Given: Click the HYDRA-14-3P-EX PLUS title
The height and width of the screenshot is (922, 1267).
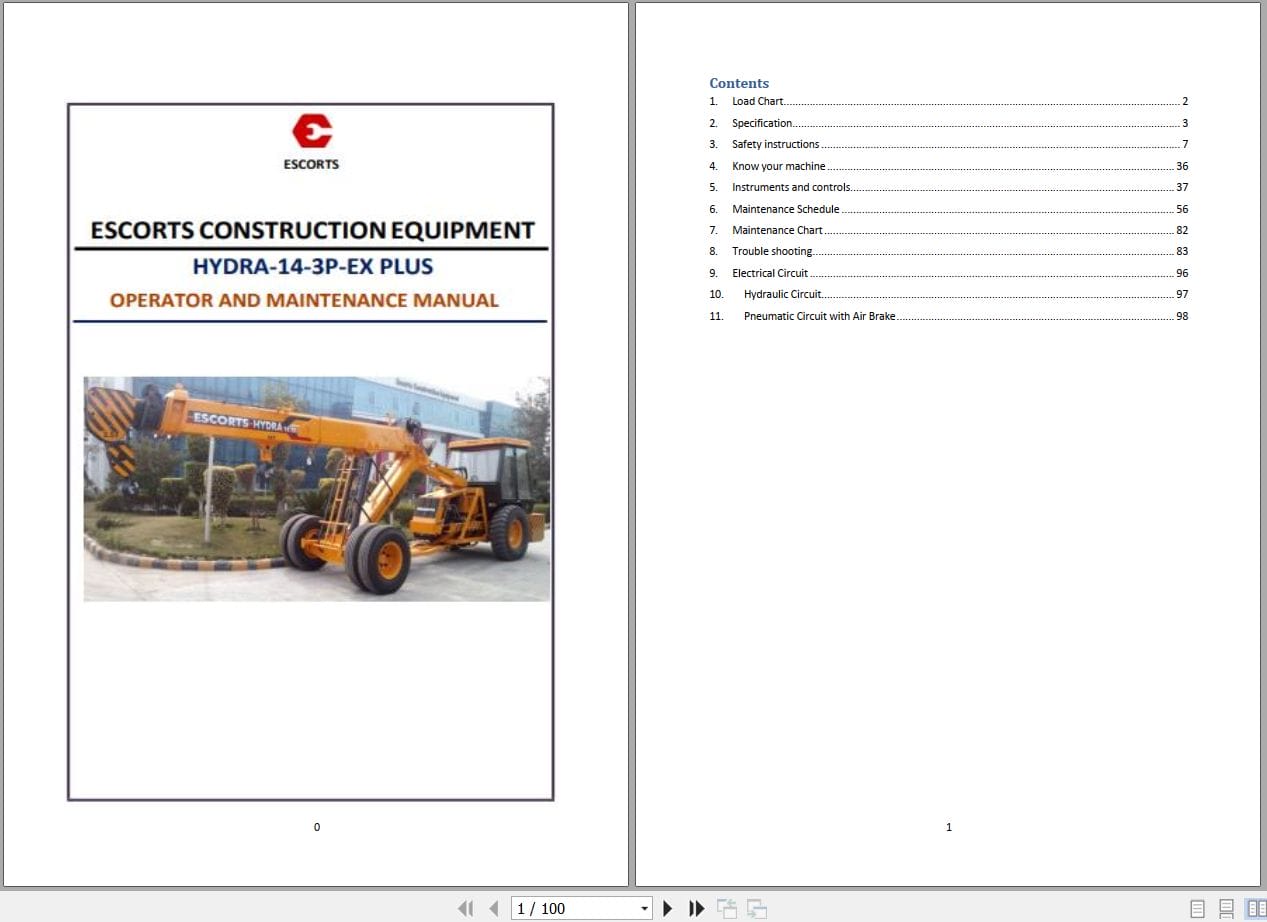Looking at the screenshot, I should 313,267.
